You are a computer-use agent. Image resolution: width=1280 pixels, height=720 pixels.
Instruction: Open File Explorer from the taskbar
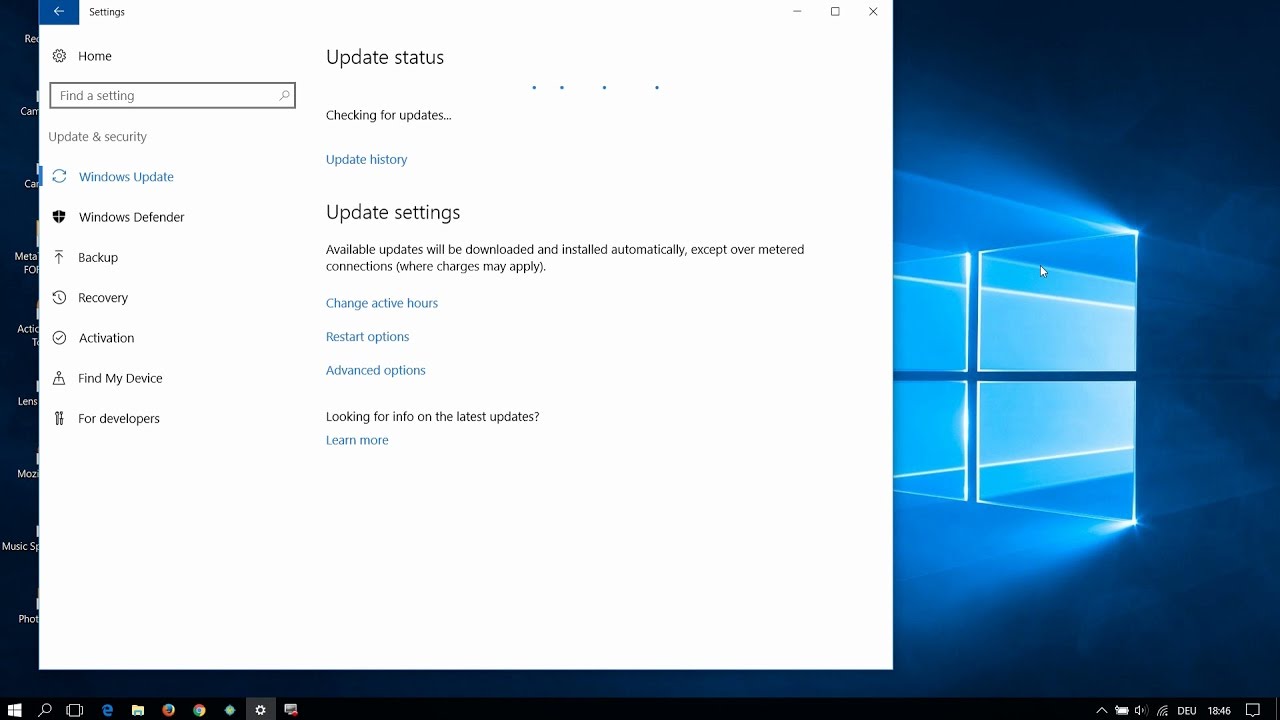pyautogui.click(x=138, y=710)
